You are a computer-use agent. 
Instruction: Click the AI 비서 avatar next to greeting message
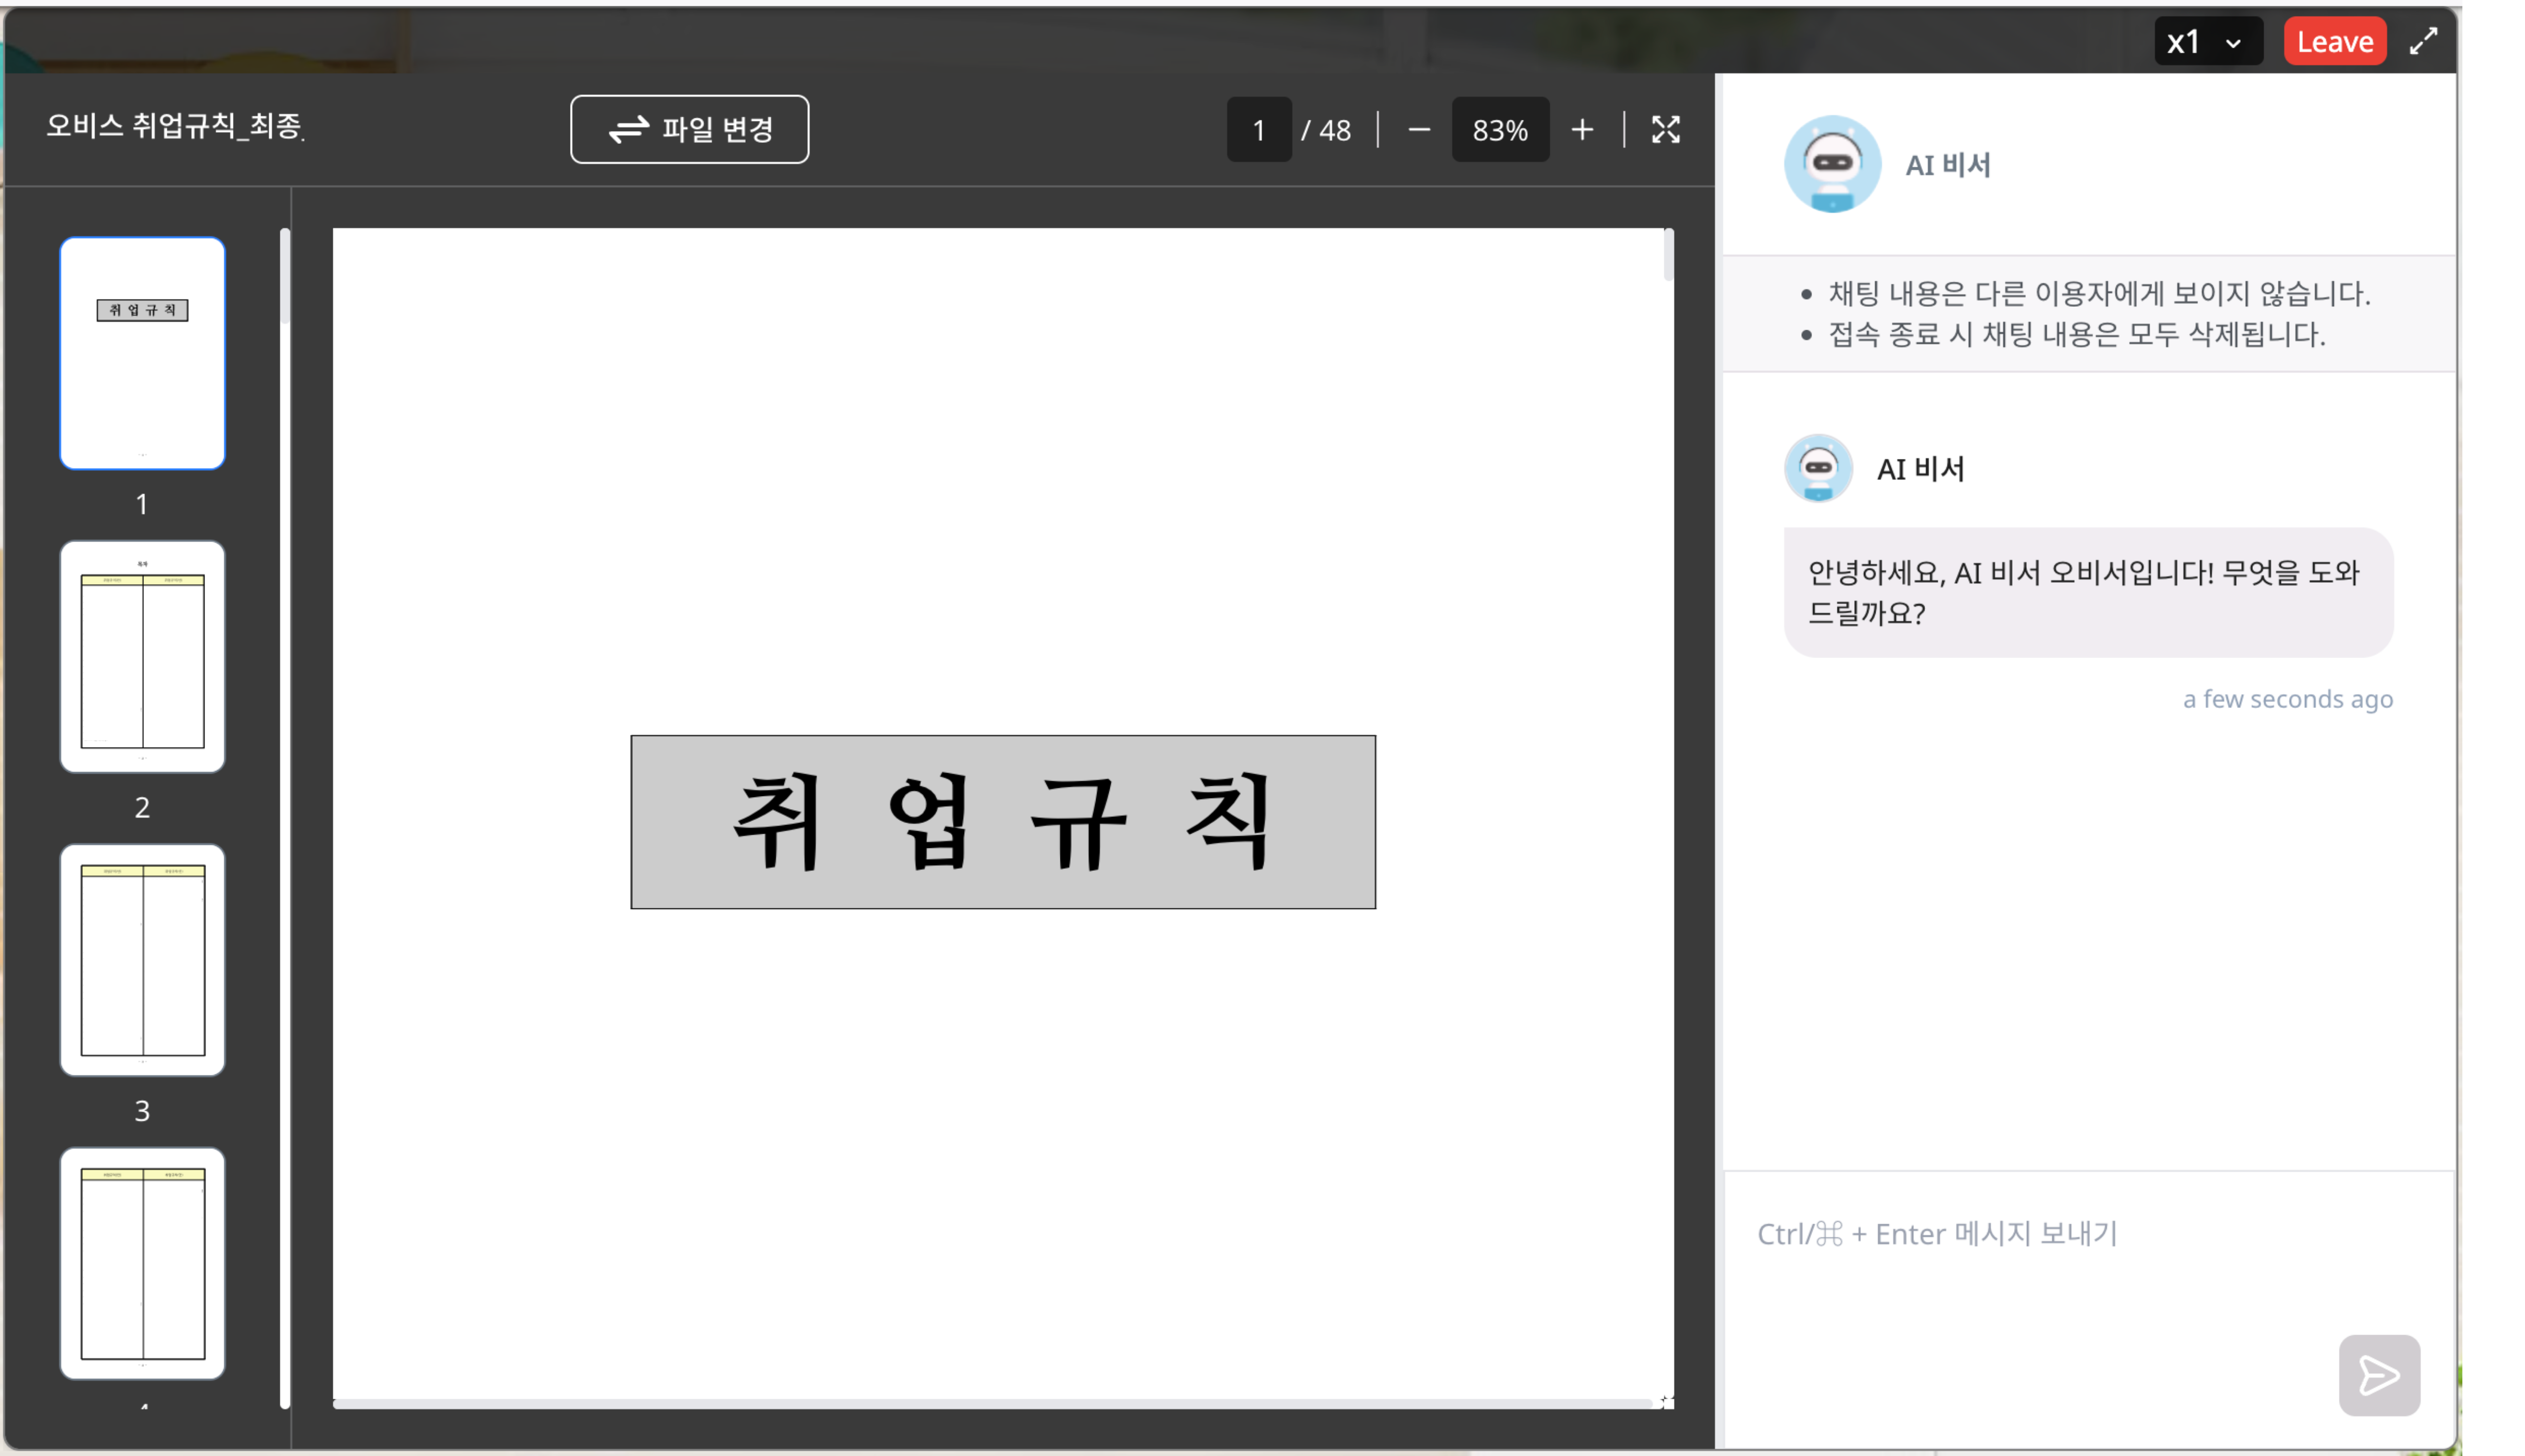[1817, 468]
